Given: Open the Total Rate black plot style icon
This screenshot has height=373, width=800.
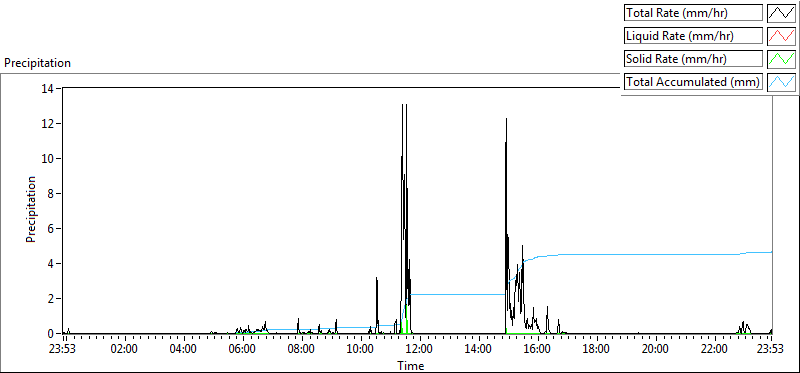Looking at the screenshot, I should (782, 13).
